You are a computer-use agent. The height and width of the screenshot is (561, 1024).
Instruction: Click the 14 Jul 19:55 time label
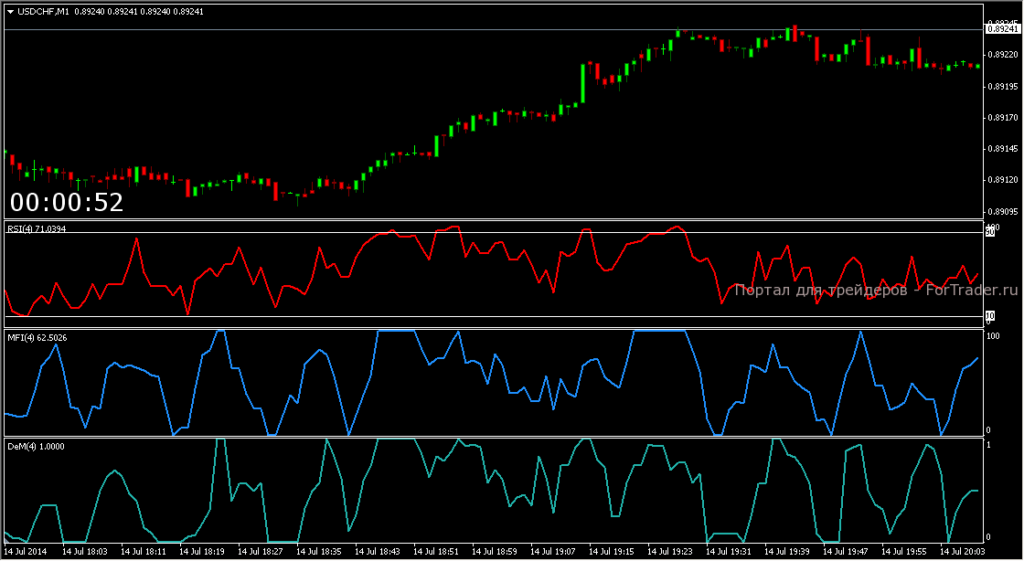(905, 552)
